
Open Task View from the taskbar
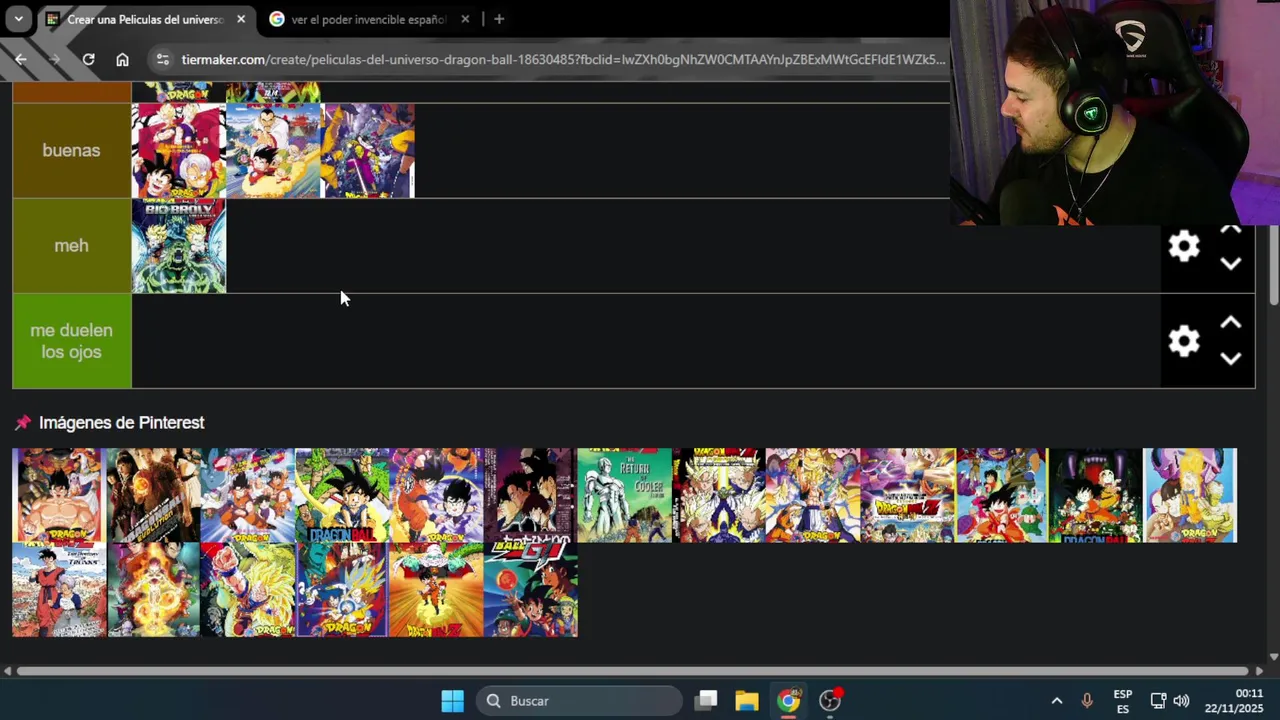click(707, 701)
